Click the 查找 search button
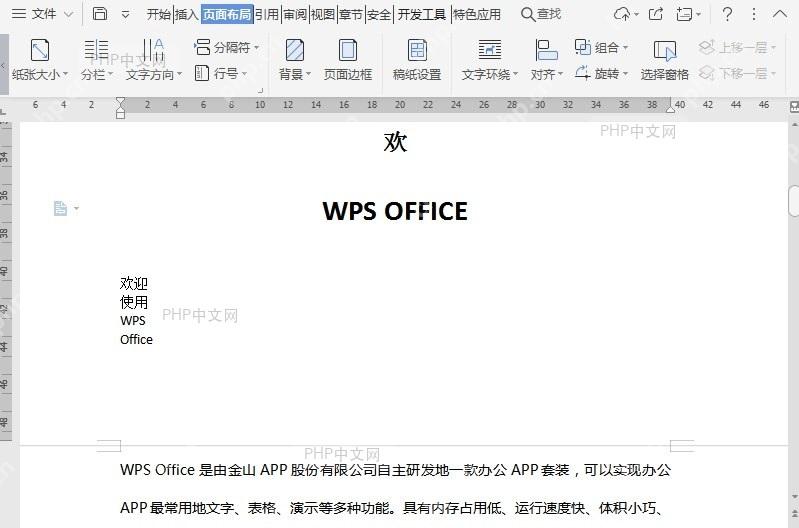 (x=541, y=14)
